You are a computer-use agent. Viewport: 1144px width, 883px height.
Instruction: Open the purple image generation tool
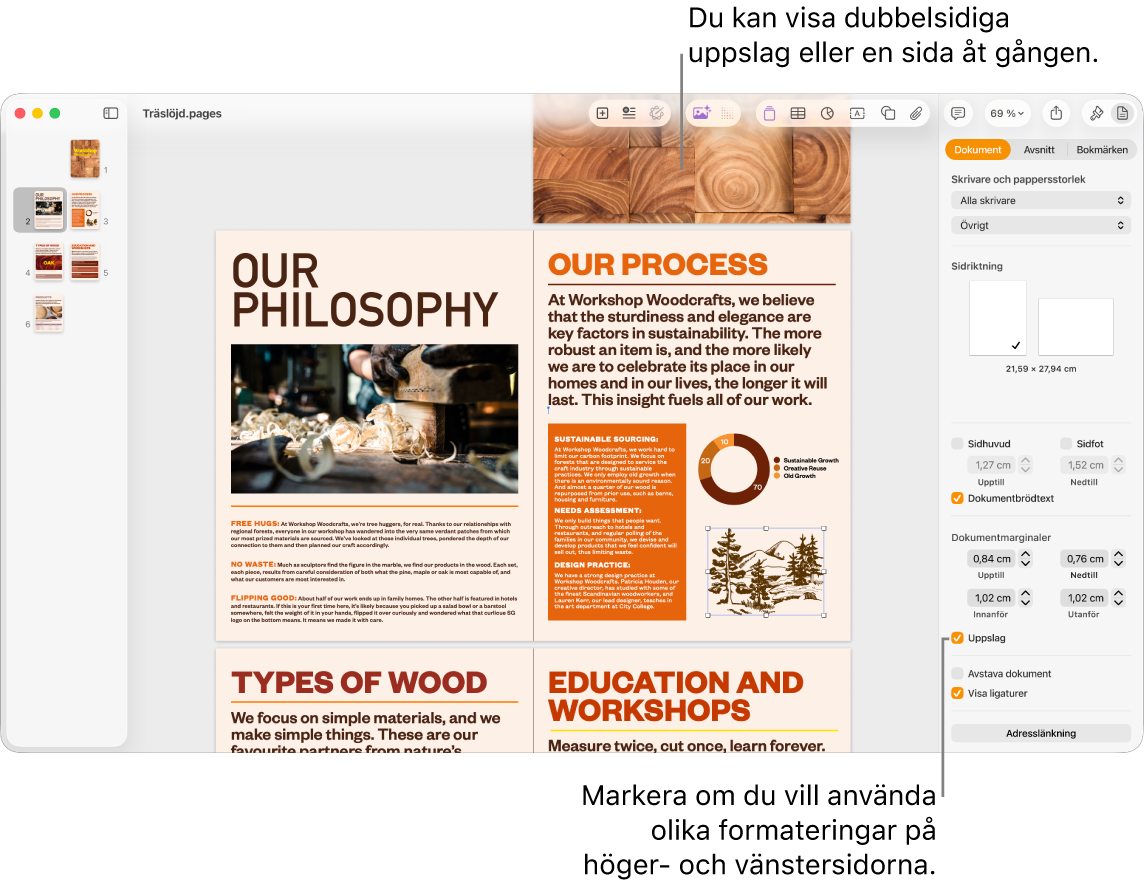pos(701,113)
